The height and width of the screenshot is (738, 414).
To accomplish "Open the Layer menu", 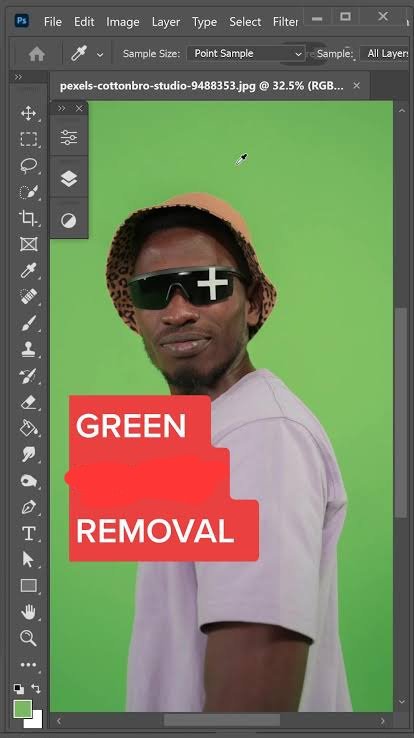I will (166, 22).
